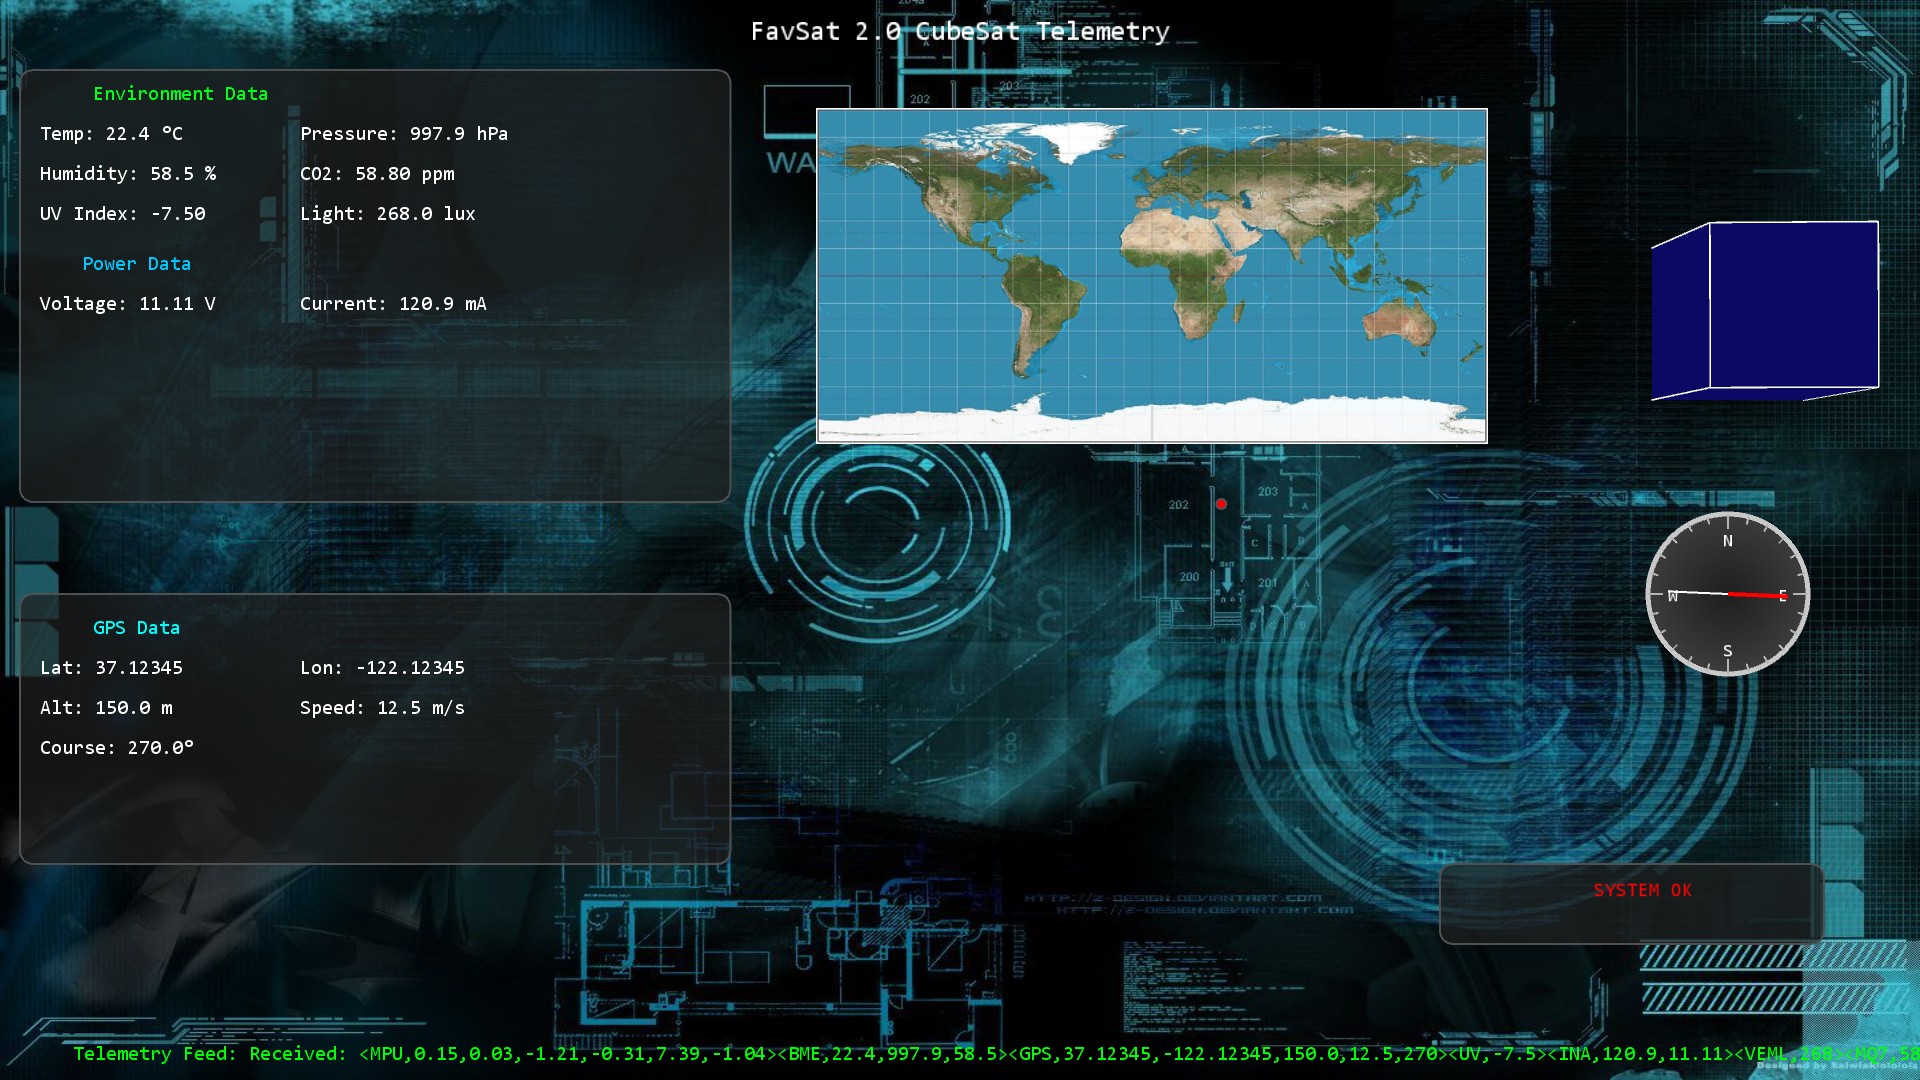
Task: Select Course: 270.0° reading
Action: [117, 748]
